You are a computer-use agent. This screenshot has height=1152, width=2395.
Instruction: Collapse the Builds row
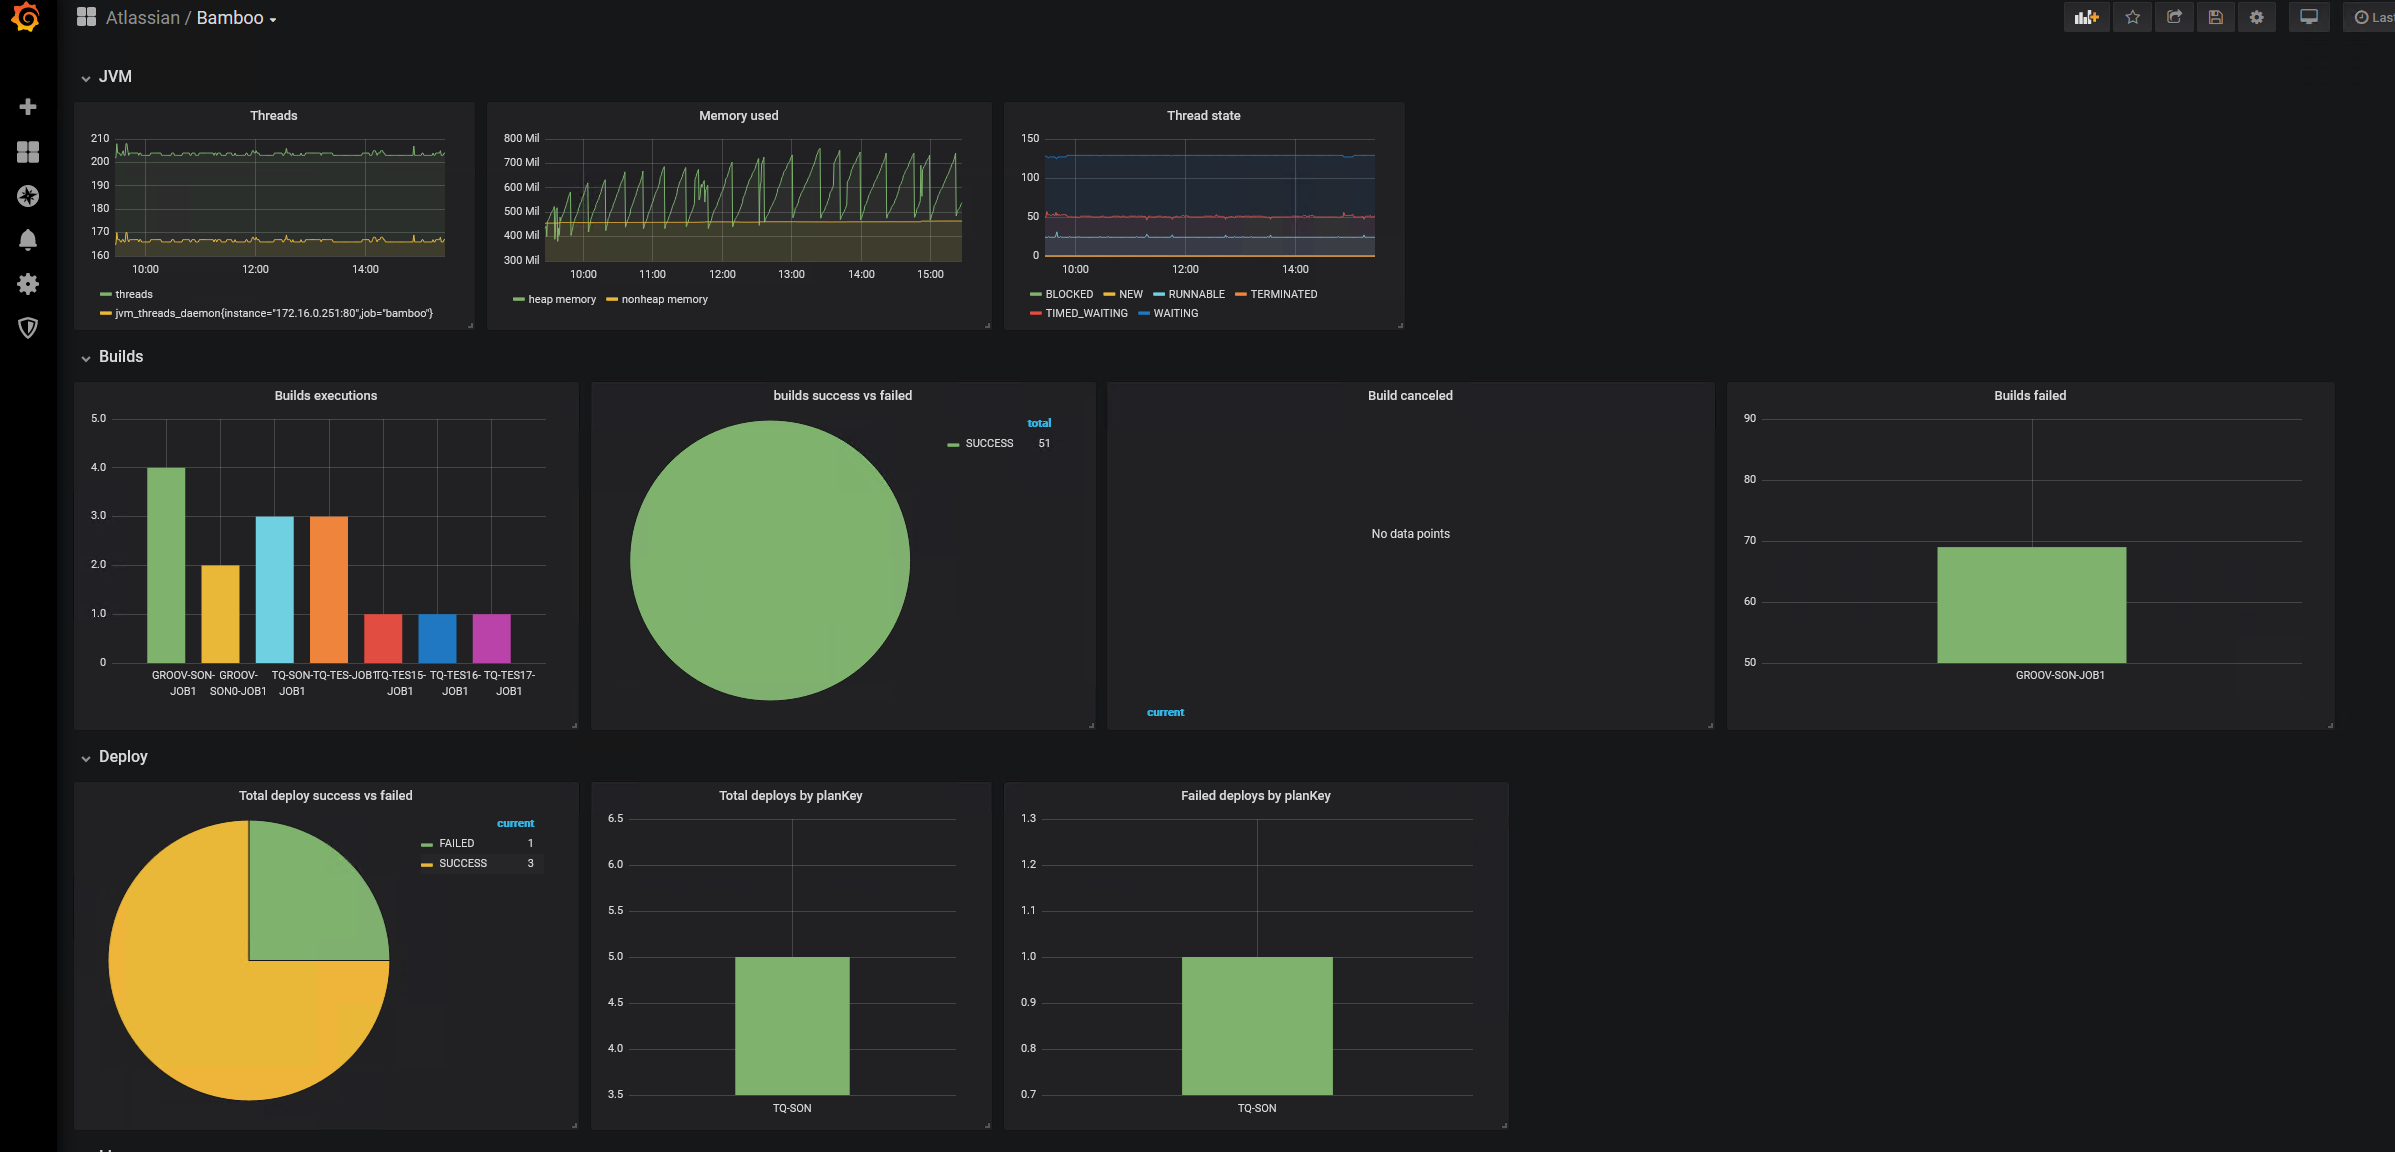click(120, 357)
